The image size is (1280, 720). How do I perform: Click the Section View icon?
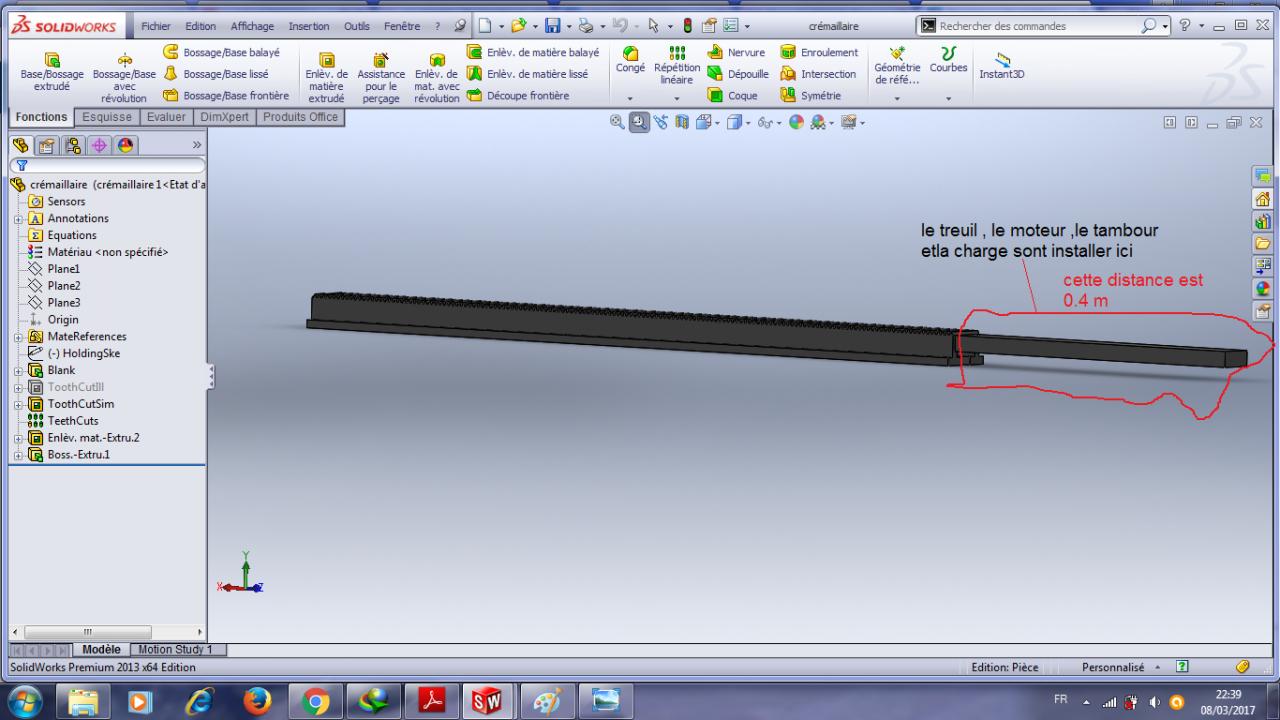pos(683,122)
